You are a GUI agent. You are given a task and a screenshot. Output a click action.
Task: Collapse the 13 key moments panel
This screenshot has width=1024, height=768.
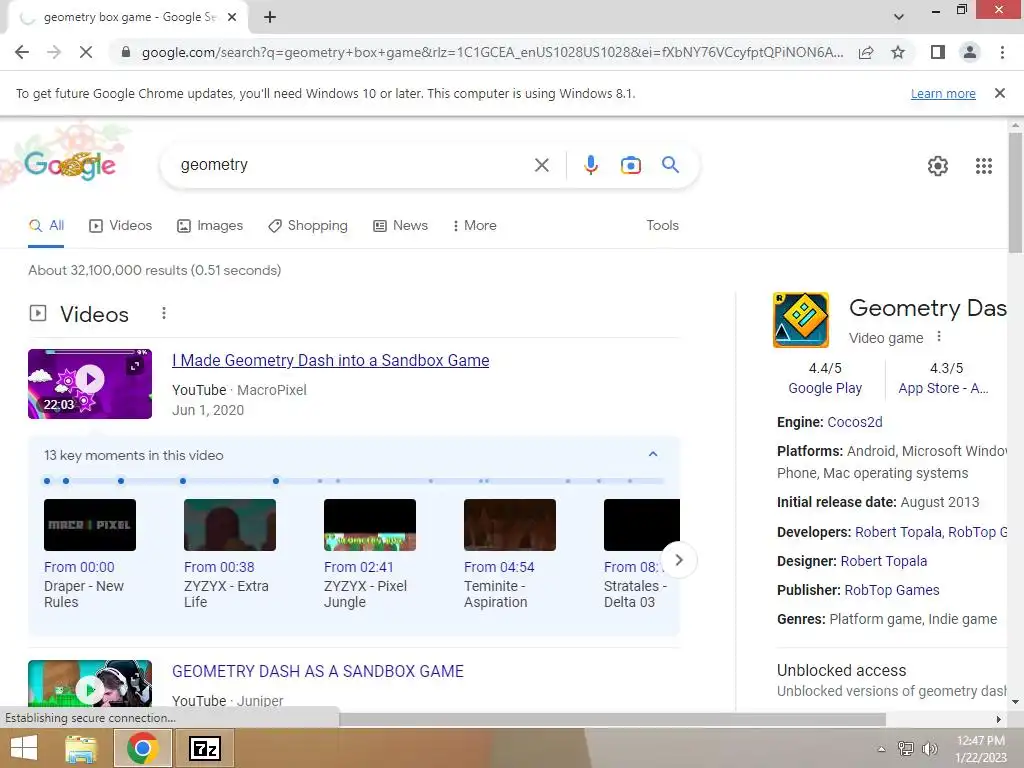point(652,455)
